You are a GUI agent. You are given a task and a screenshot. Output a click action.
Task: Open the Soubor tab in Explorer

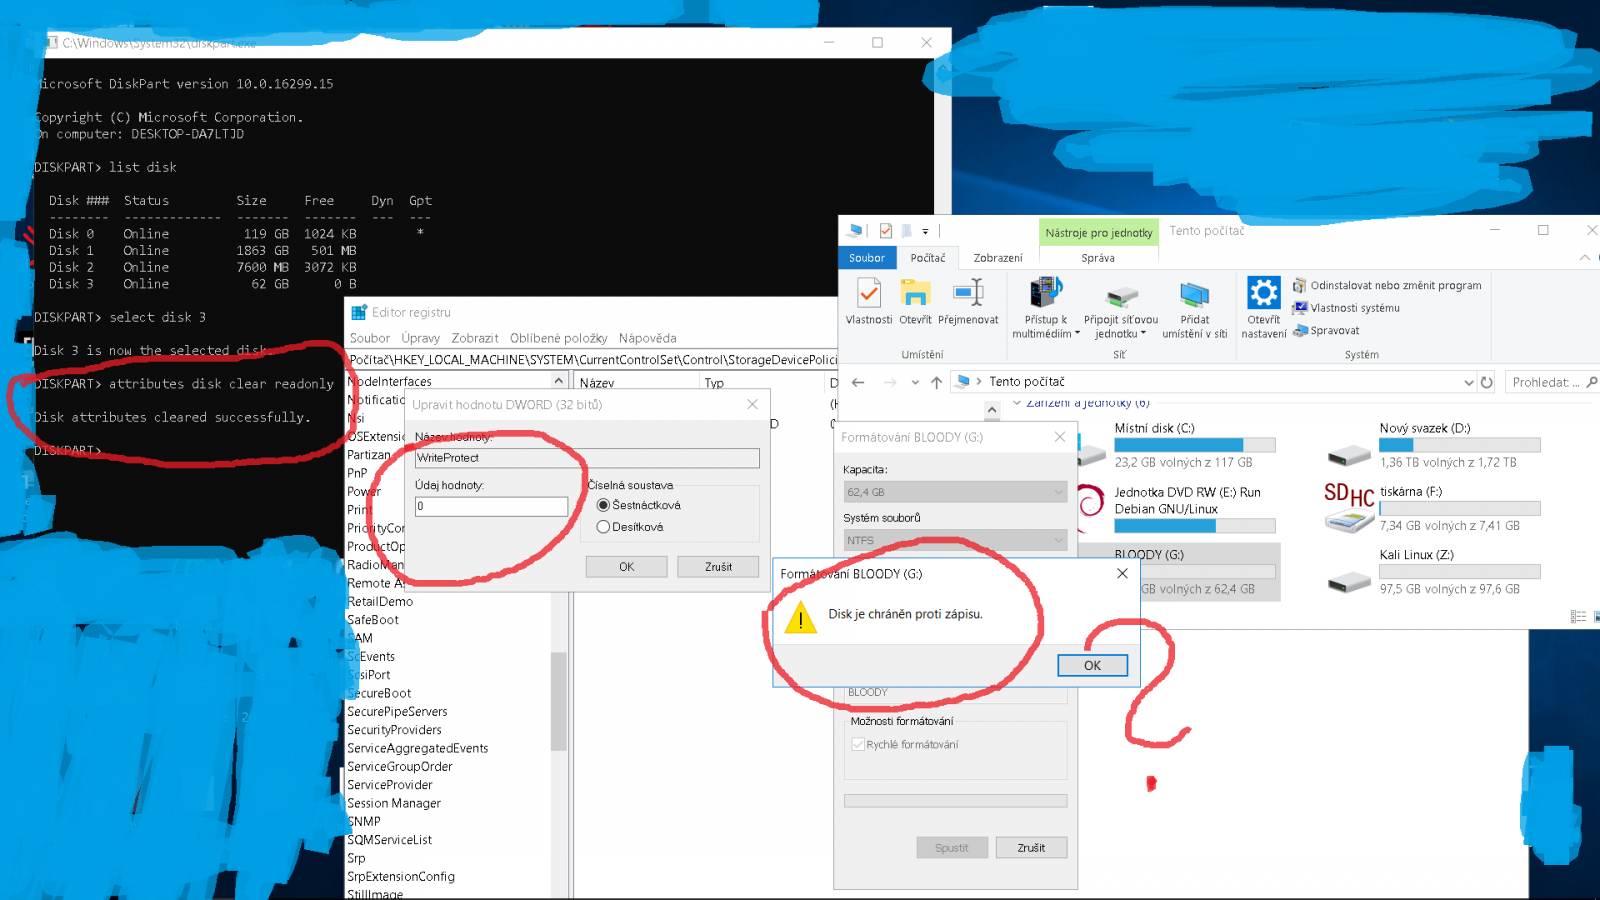pyautogui.click(x=867, y=258)
